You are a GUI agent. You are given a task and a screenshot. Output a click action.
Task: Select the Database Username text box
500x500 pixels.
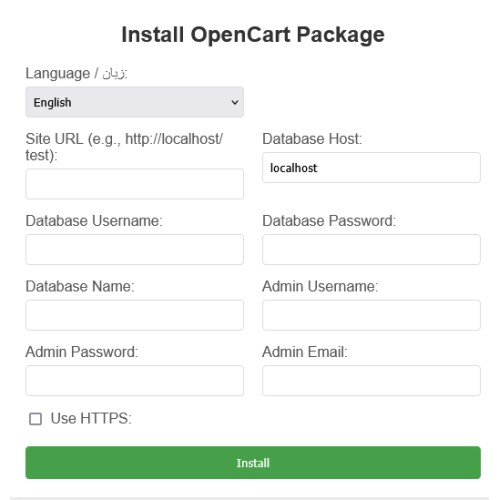point(134,249)
